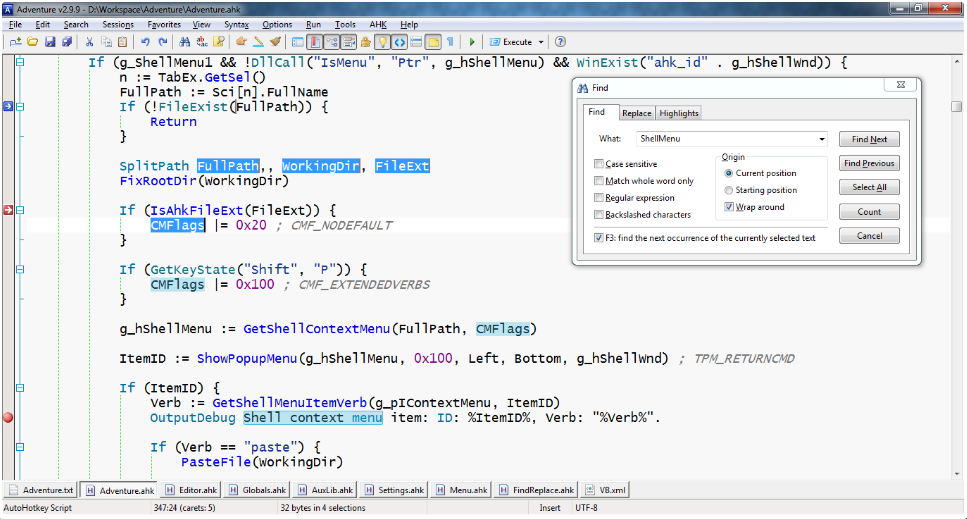Click the broom clear-marks toolbar icon
The image size is (967, 519).
click(x=275, y=42)
